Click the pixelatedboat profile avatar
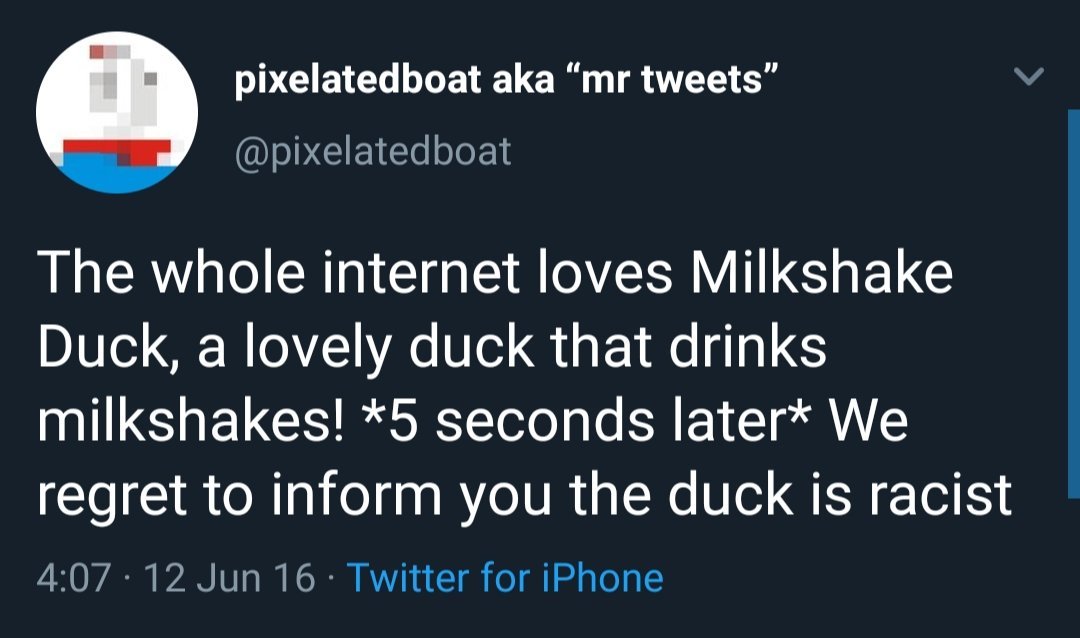Image resolution: width=1080 pixels, height=638 pixels. [x=117, y=112]
